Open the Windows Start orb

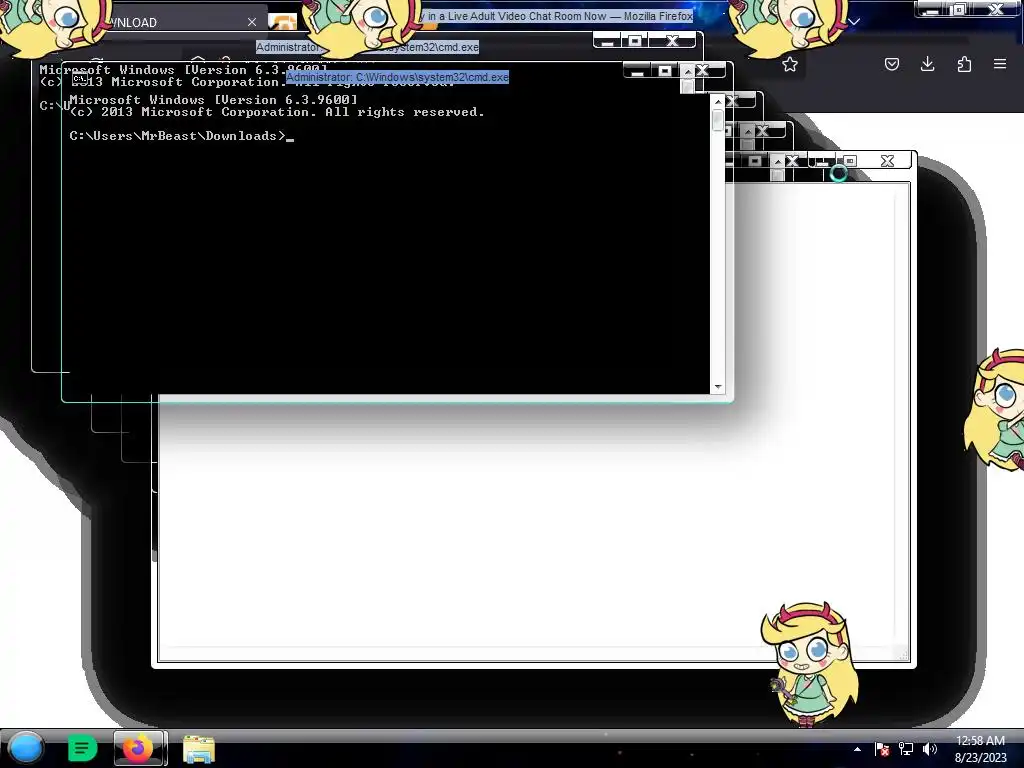[26, 748]
